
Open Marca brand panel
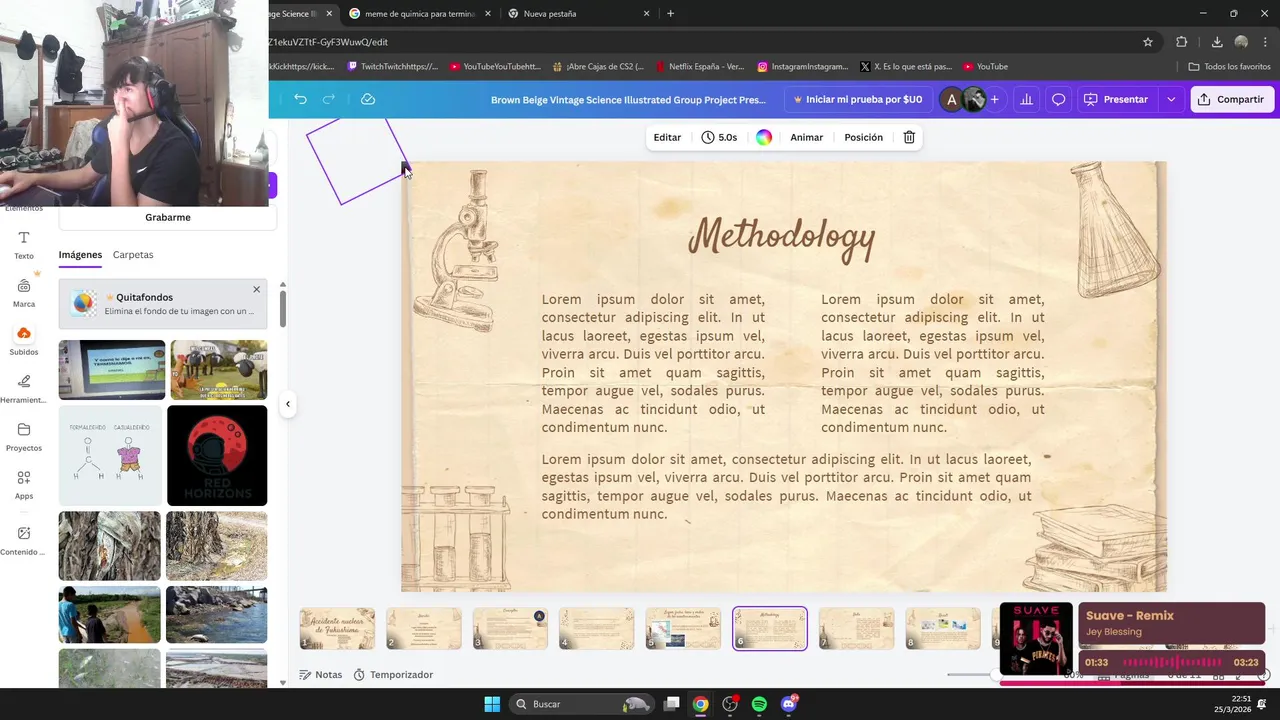pos(24,293)
